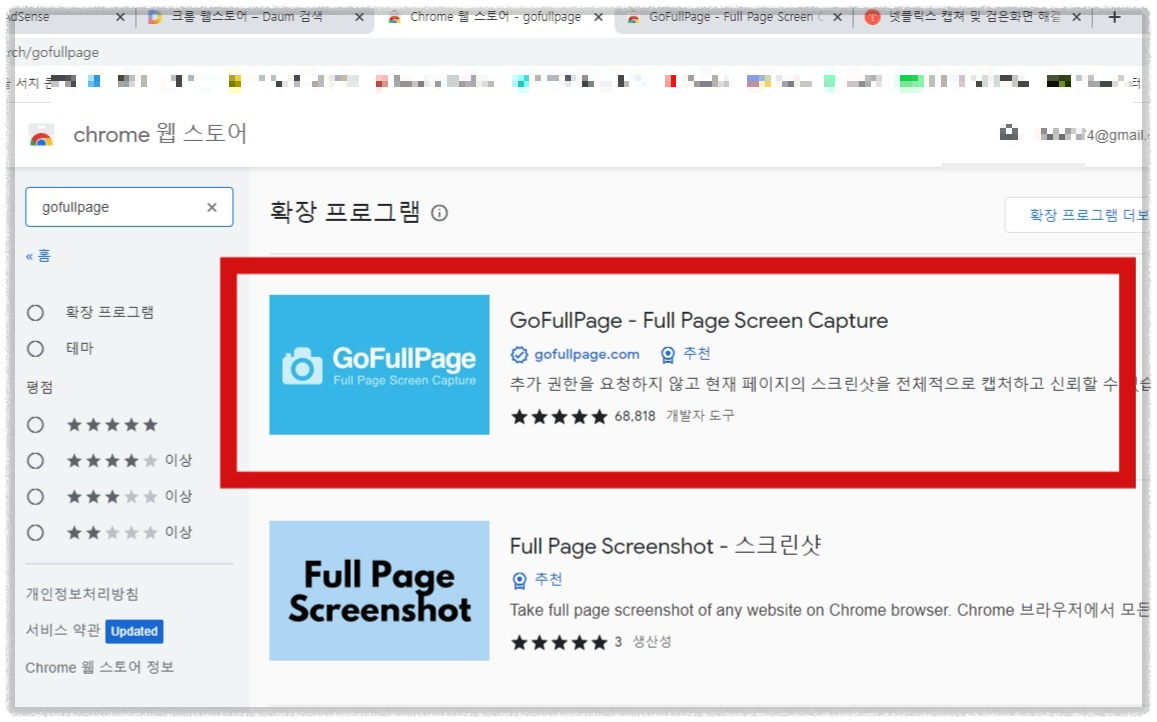Click the 생산성 category label

(x=652, y=642)
